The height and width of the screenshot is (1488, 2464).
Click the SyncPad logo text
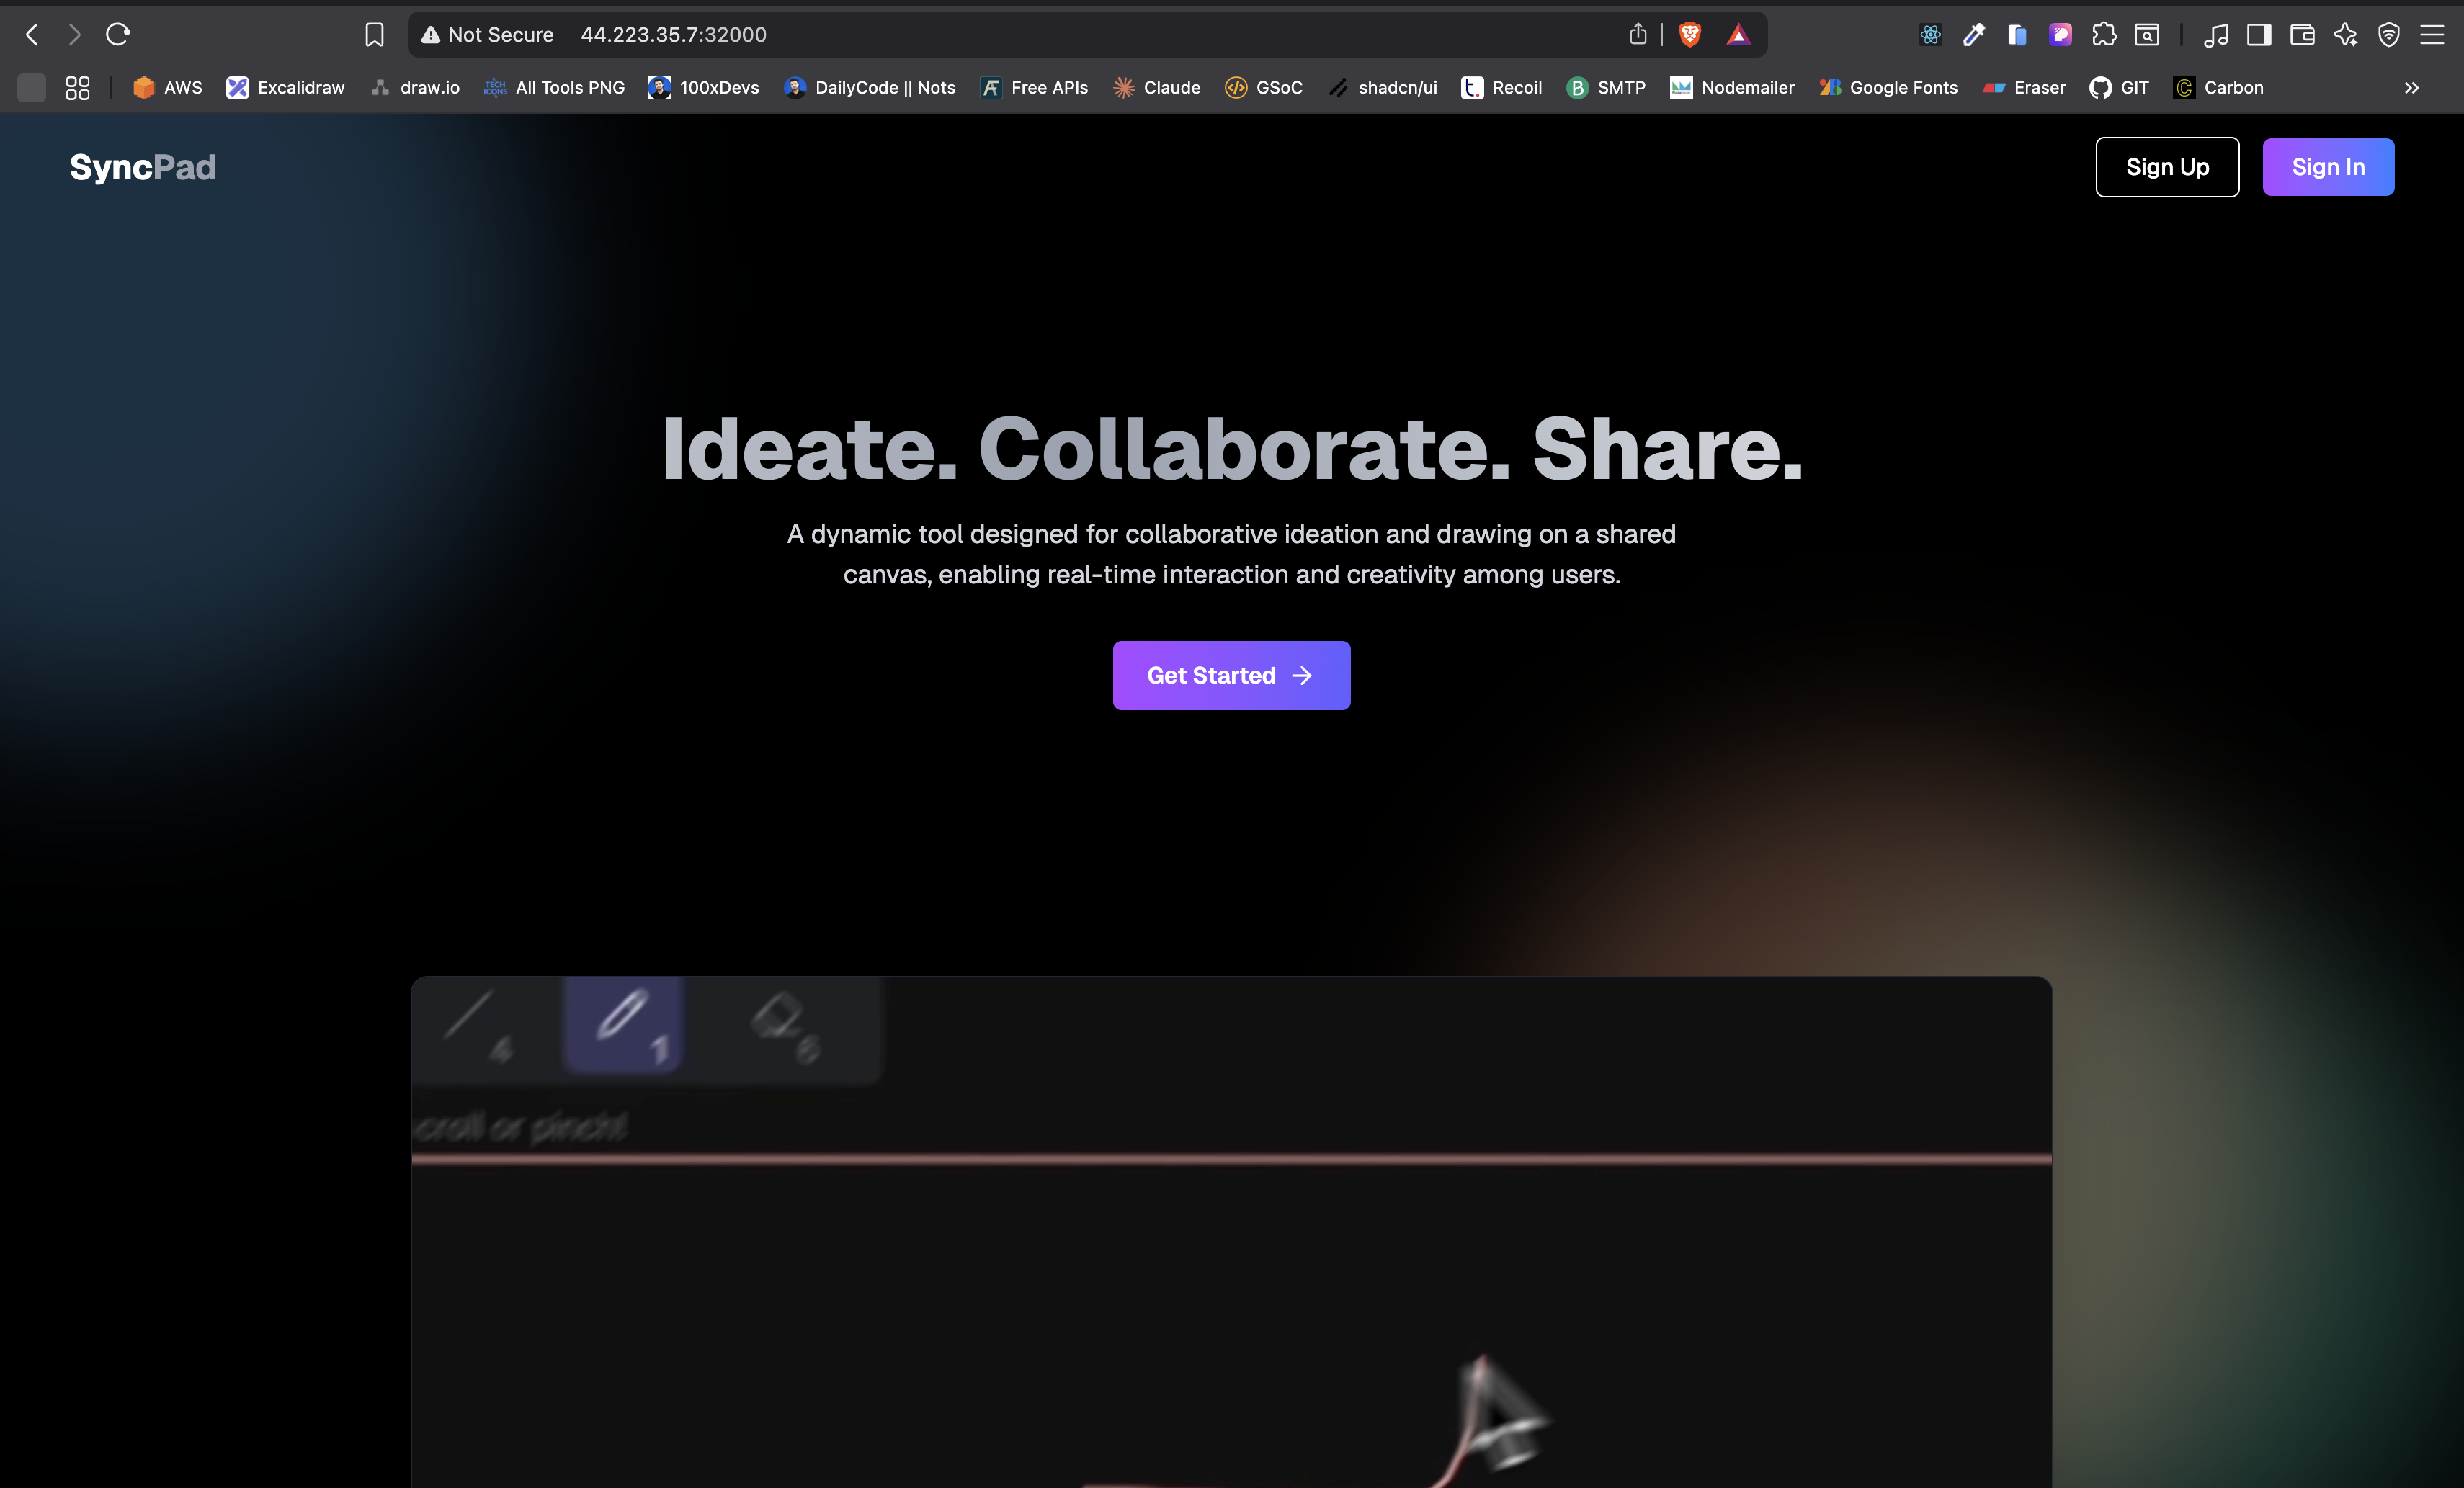[x=143, y=167]
